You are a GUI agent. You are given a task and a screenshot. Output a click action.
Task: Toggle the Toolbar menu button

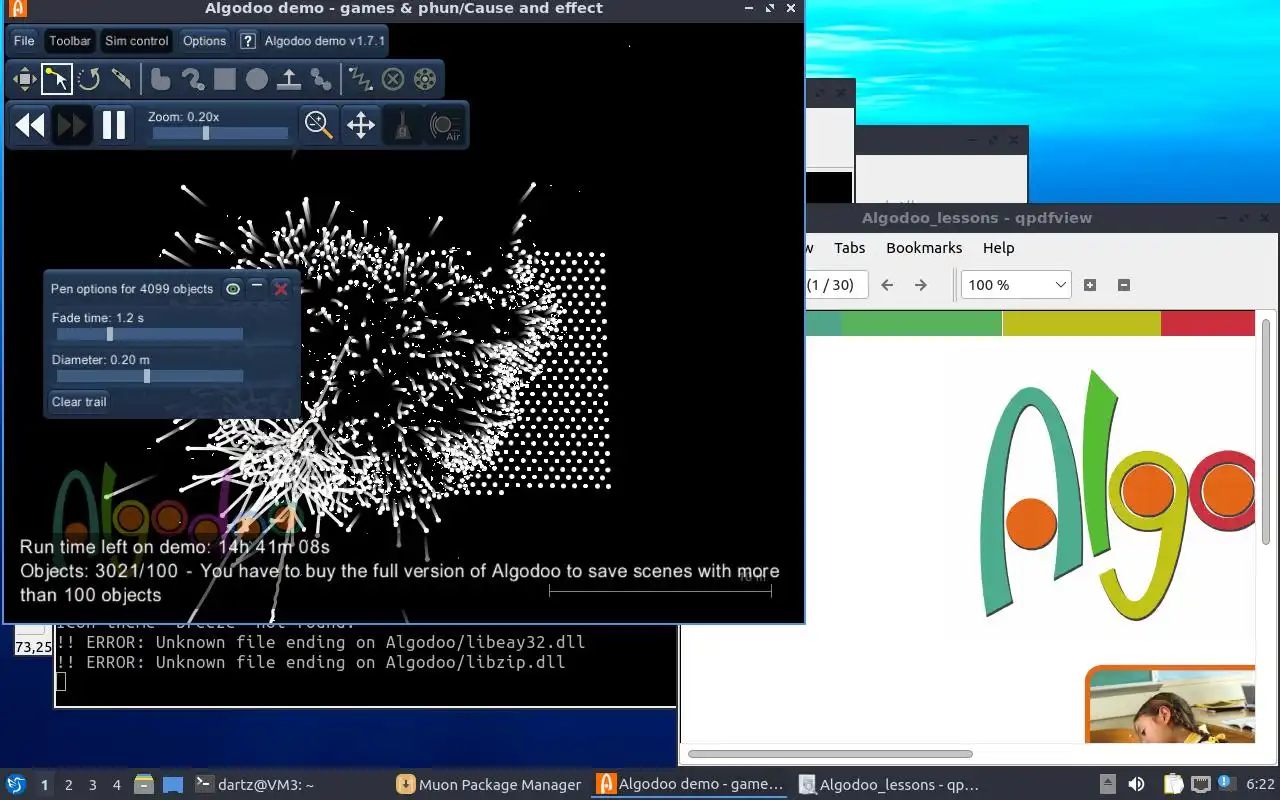(x=70, y=41)
